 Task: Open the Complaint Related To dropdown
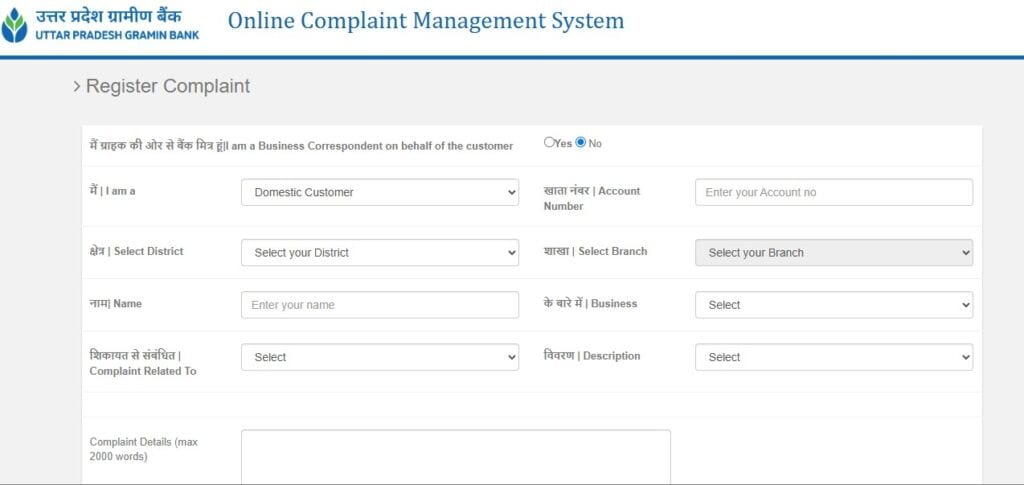pos(380,357)
